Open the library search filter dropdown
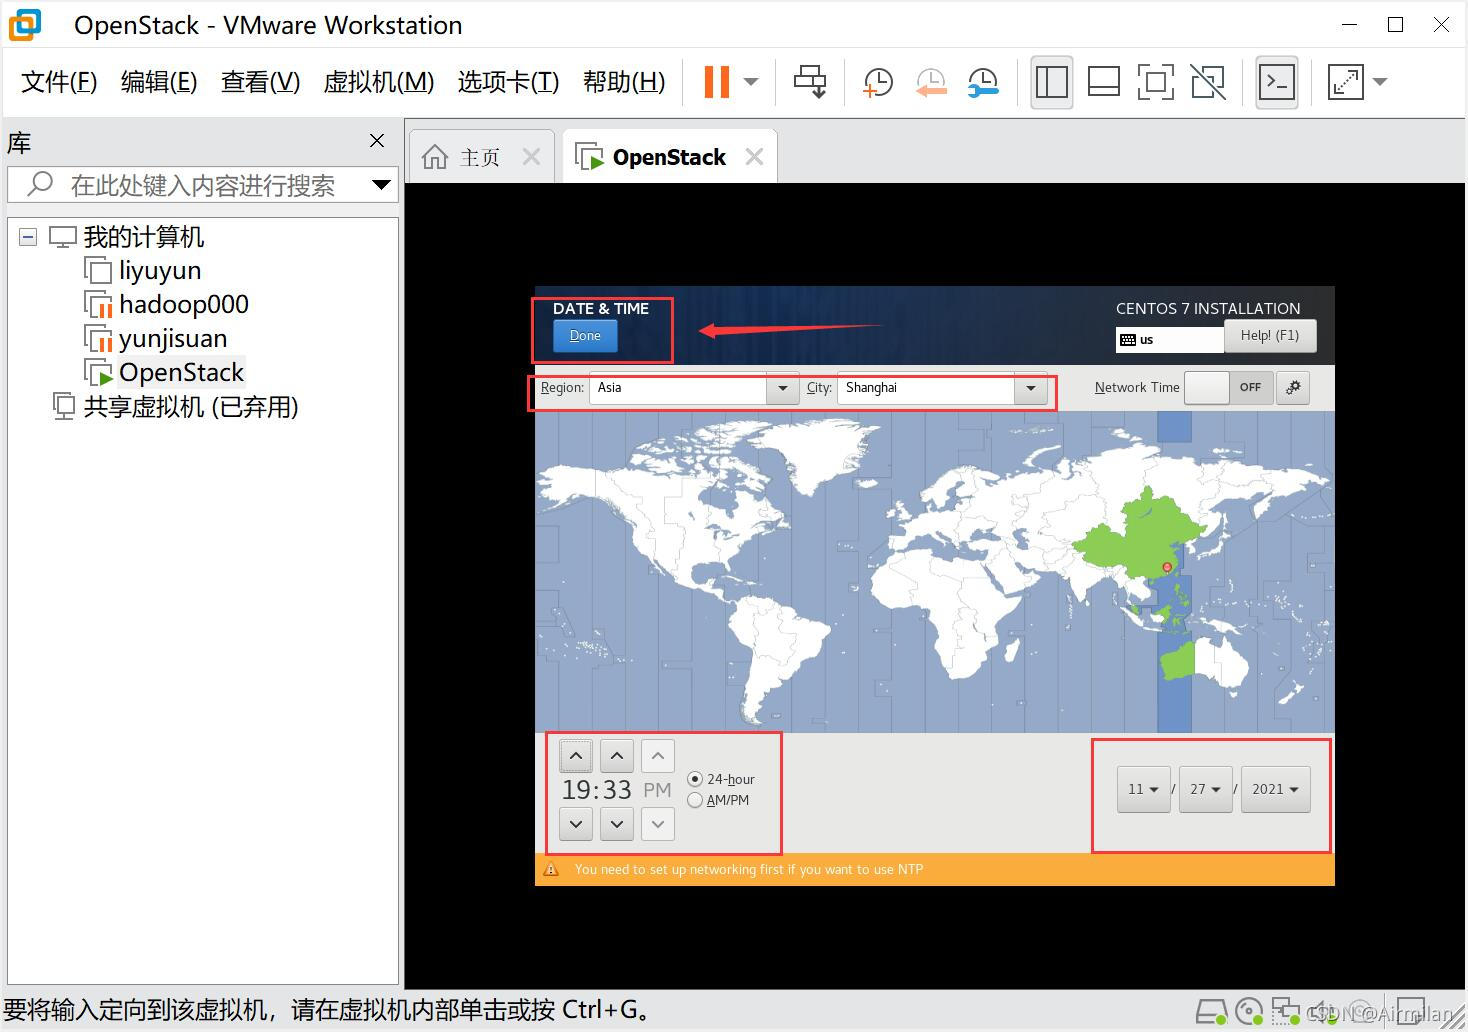Image resolution: width=1468 pixels, height=1032 pixels. [381, 185]
